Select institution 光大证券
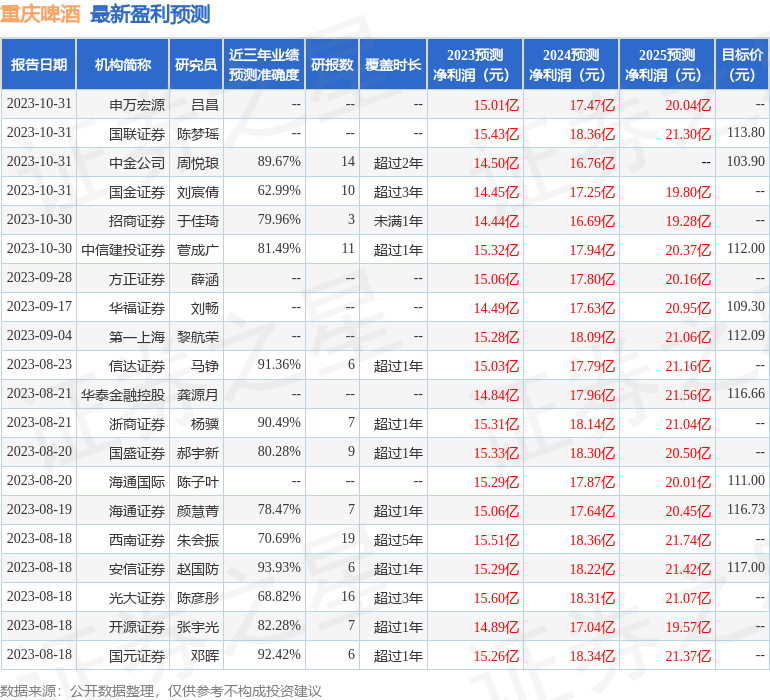The width and height of the screenshot is (770, 700). coord(137,598)
